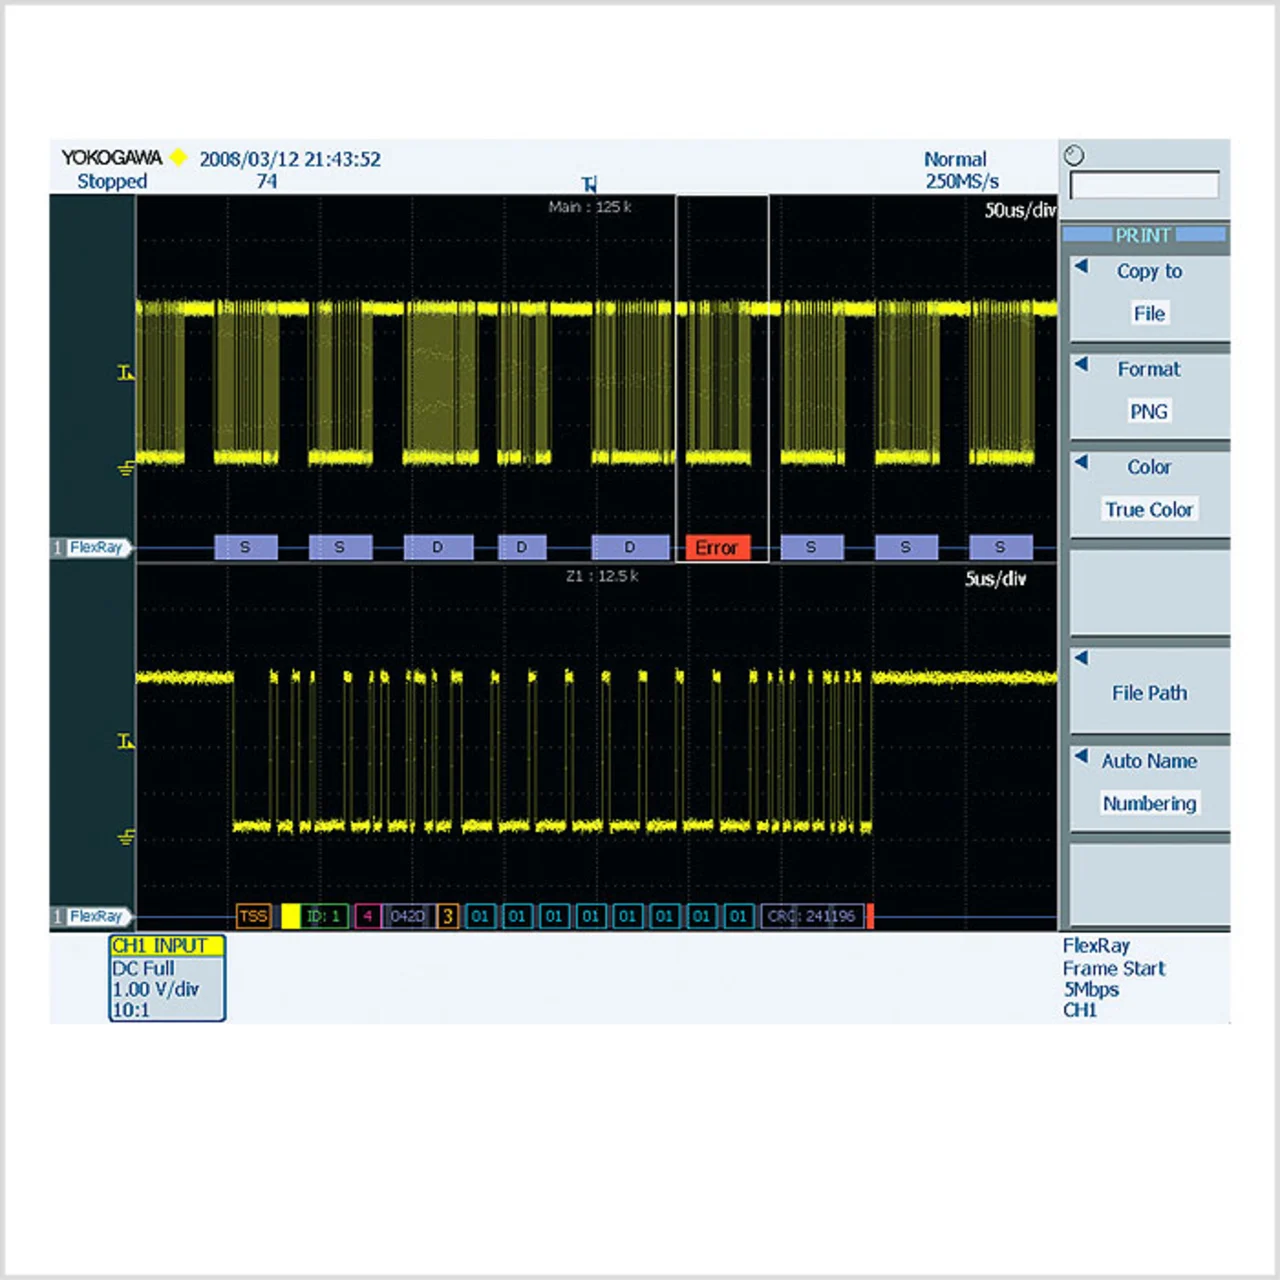This screenshot has width=1280, height=1280.
Task: Select the red Error frame in the decode row
Action: tap(717, 548)
